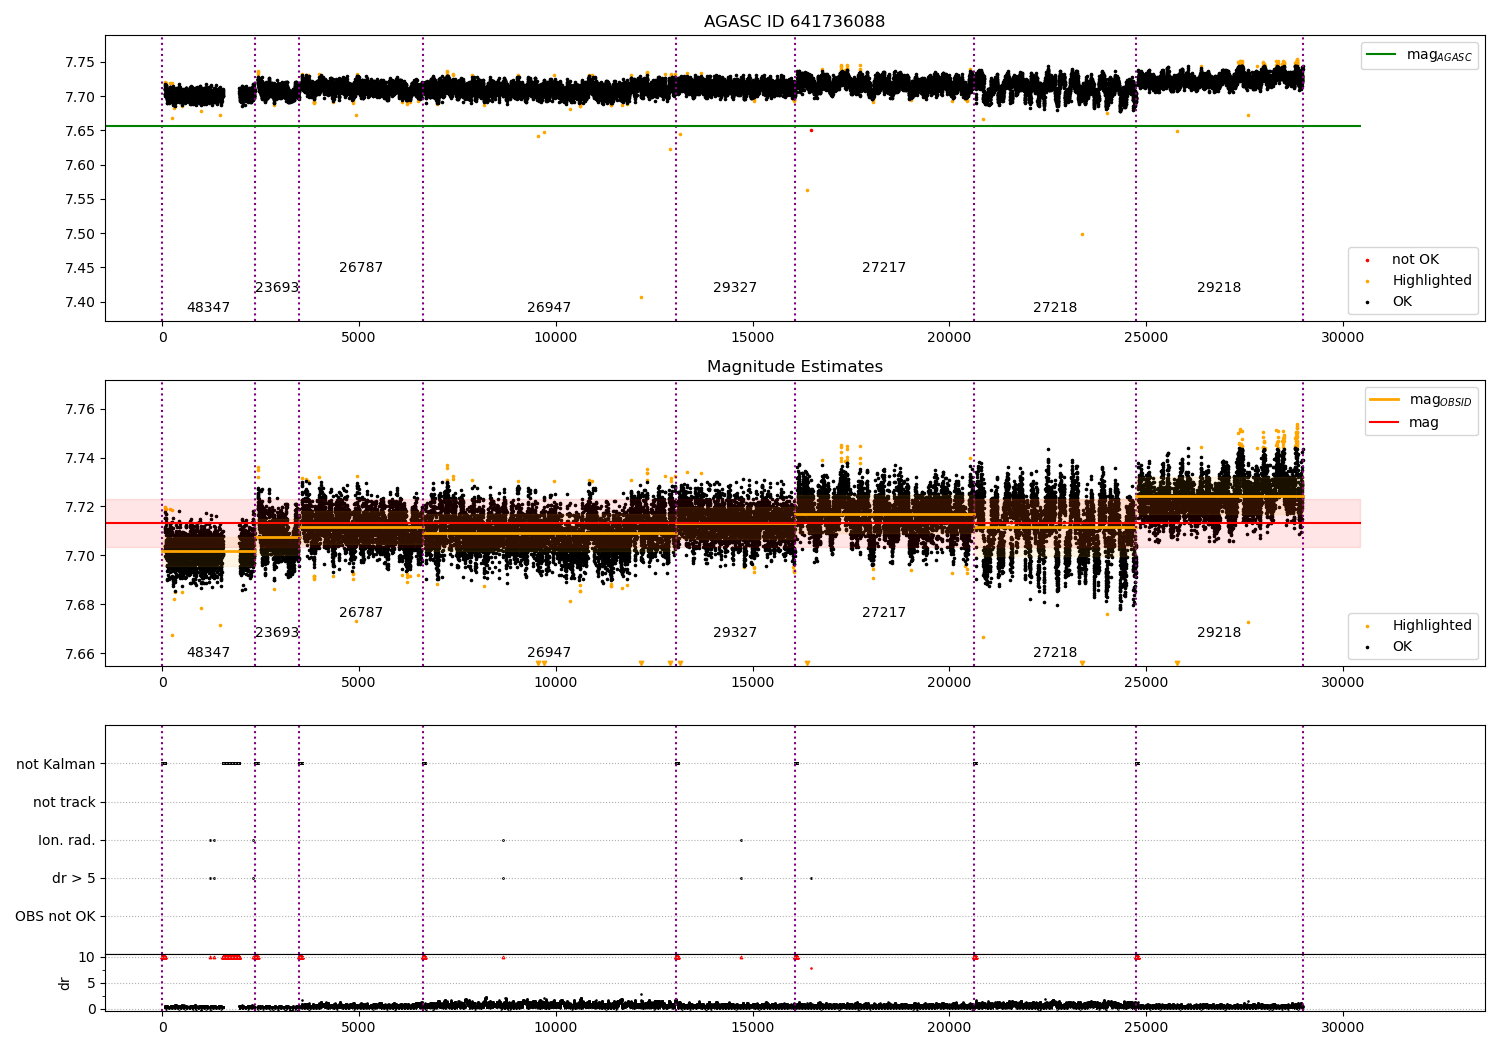Click OBSID label 48347 in the top panel

(x=208, y=308)
